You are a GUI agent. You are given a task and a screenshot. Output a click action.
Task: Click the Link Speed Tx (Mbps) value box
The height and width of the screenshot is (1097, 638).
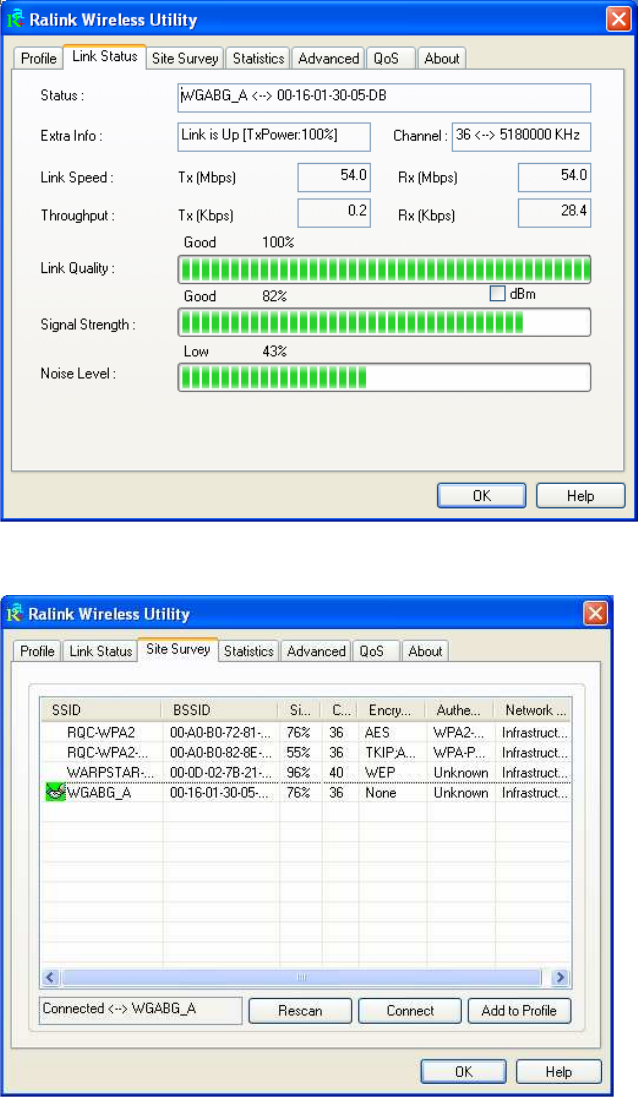coord(334,177)
